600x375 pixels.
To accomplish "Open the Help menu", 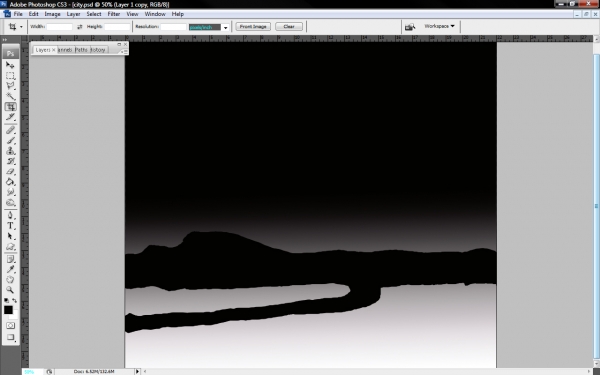I will [178, 14].
